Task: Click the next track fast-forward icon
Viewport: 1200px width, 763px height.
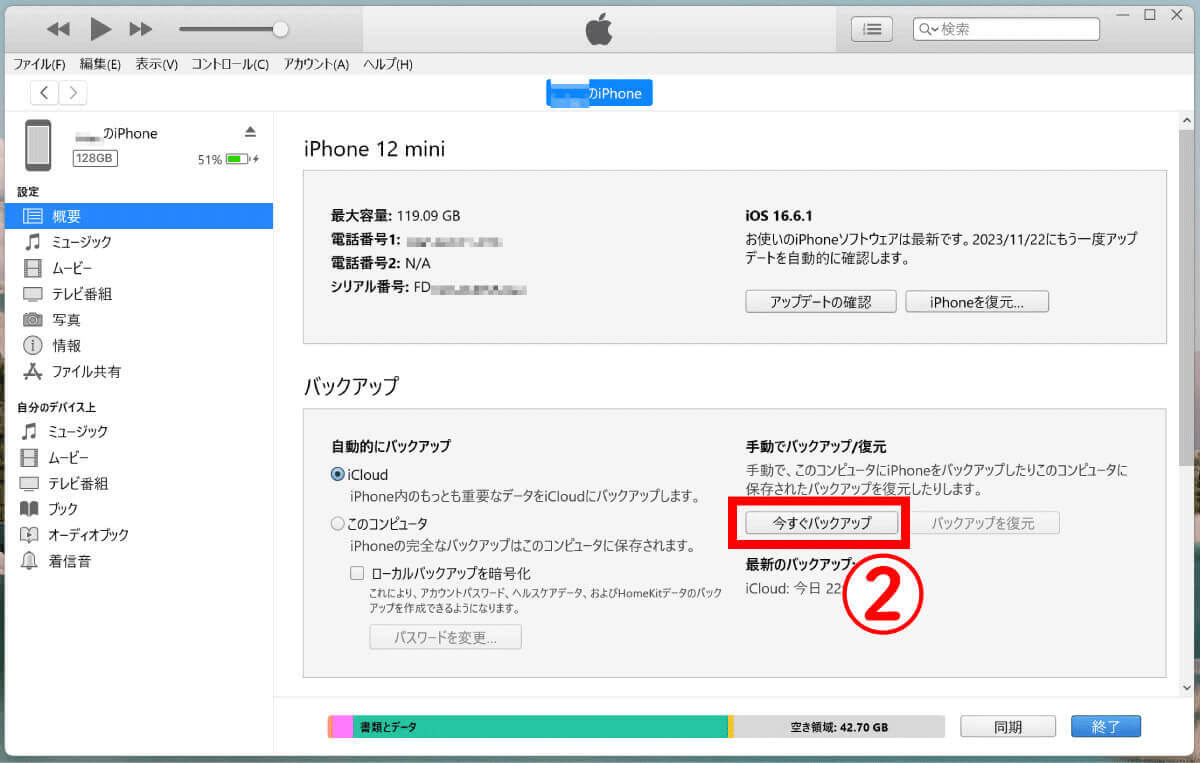Action: [141, 29]
